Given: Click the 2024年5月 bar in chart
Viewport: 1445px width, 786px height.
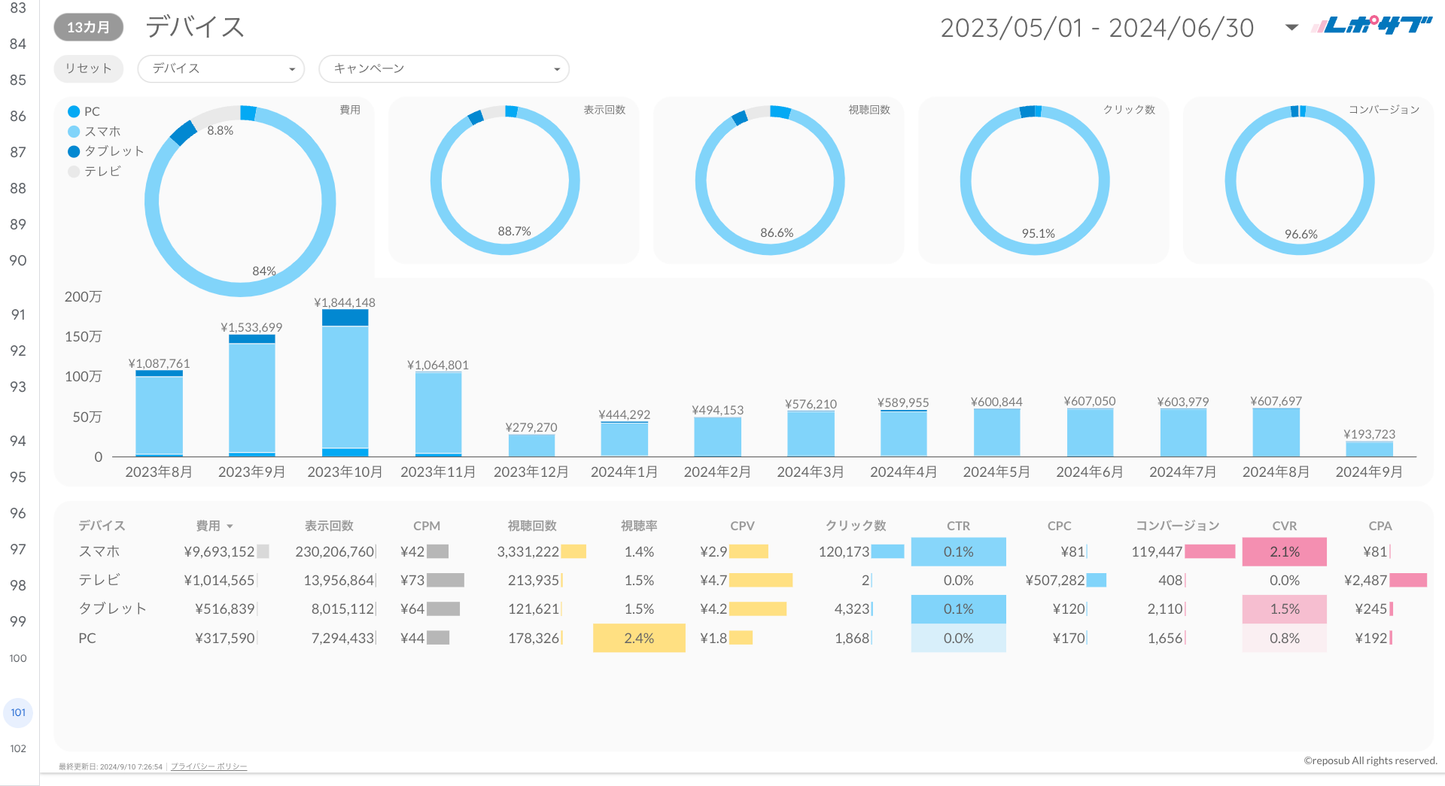Looking at the screenshot, I should pos(997,433).
